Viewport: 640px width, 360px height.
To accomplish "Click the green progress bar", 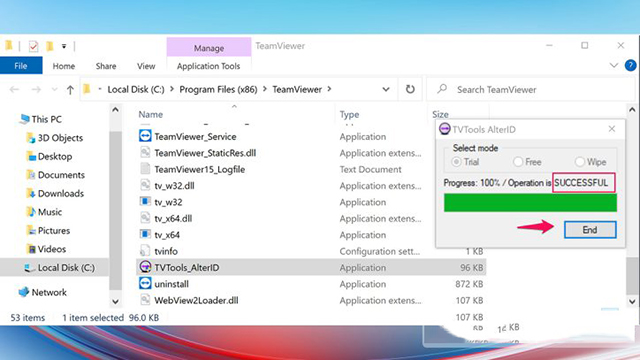I will tap(530, 203).
